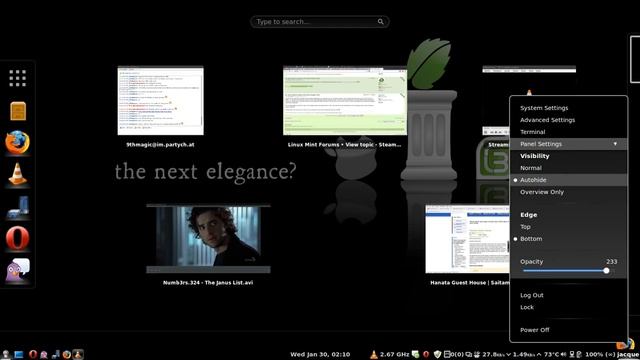This screenshot has height=360, width=640.
Task: Click inside the Type to search field
Action: pos(320,22)
